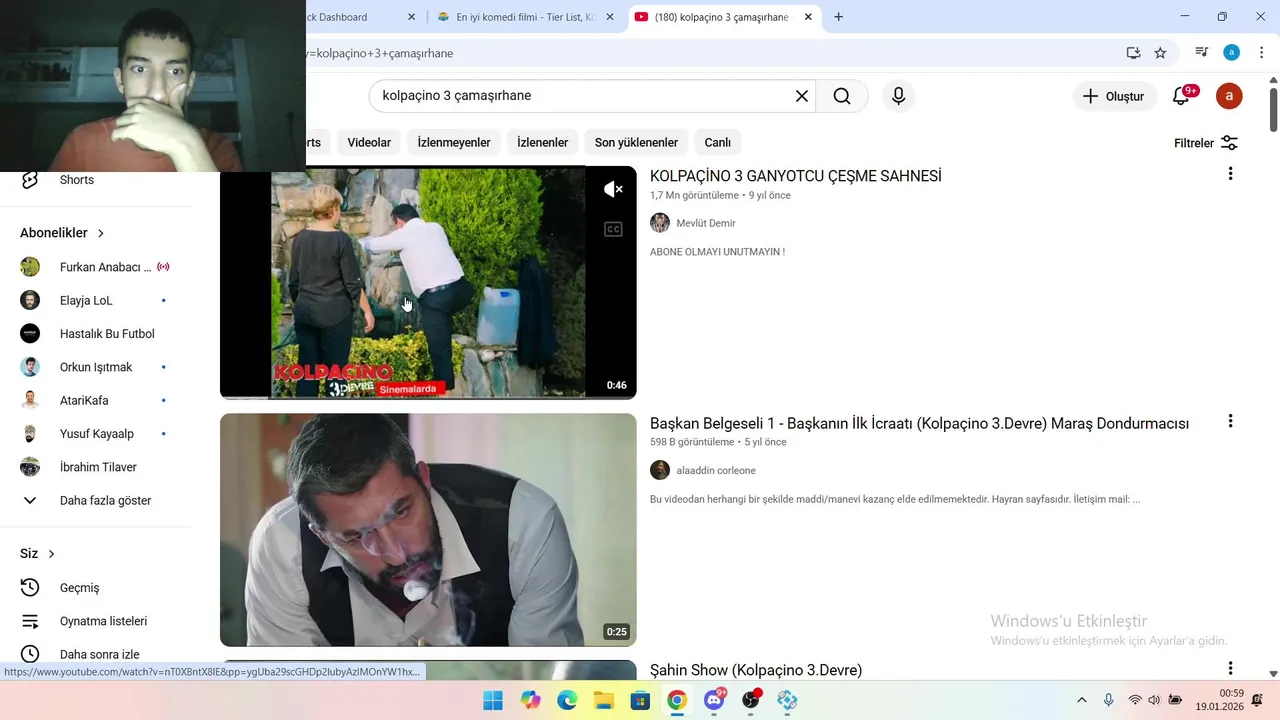Open YouTube notifications bell
The height and width of the screenshot is (720, 1280).
1181,96
